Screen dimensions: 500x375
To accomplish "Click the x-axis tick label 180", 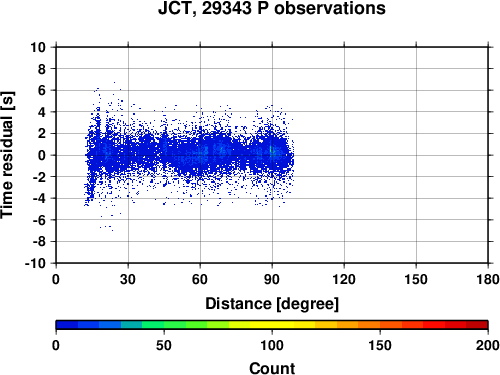I will 488,279.
